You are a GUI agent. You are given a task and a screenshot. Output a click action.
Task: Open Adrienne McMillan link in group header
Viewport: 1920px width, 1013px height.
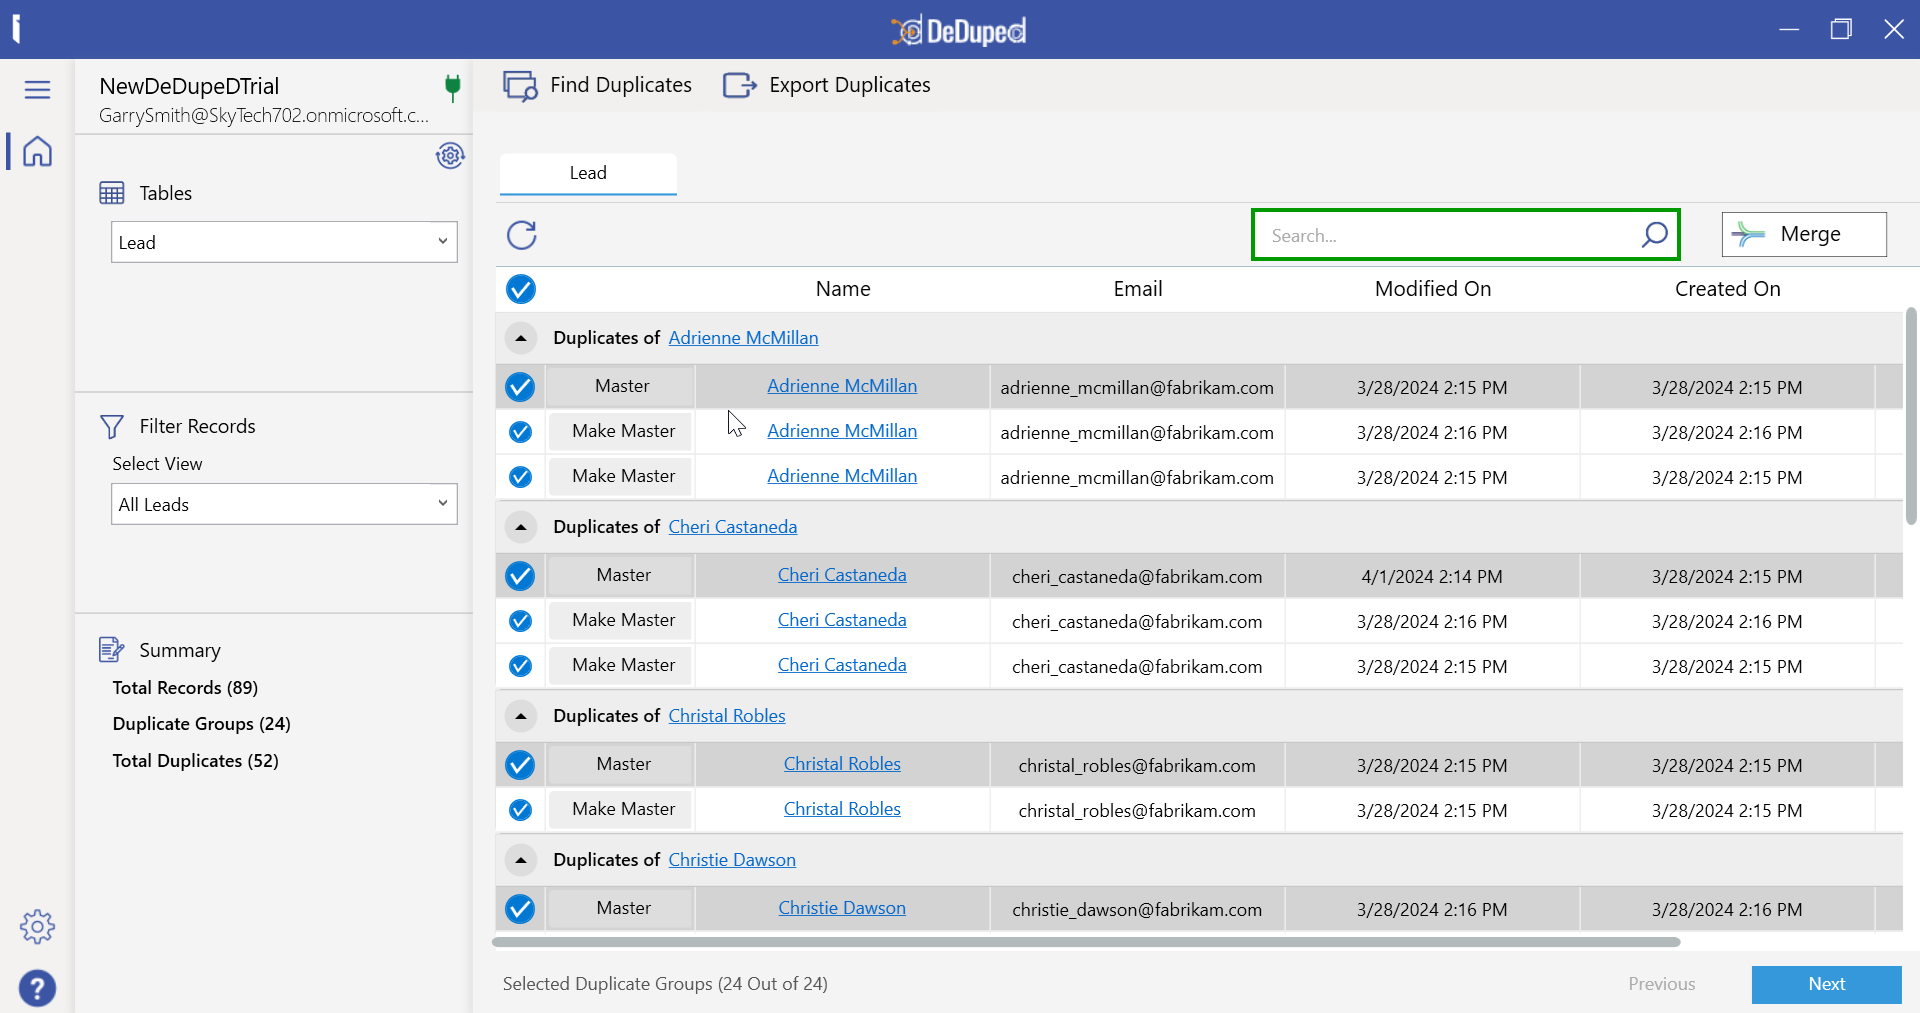tap(743, 338)
